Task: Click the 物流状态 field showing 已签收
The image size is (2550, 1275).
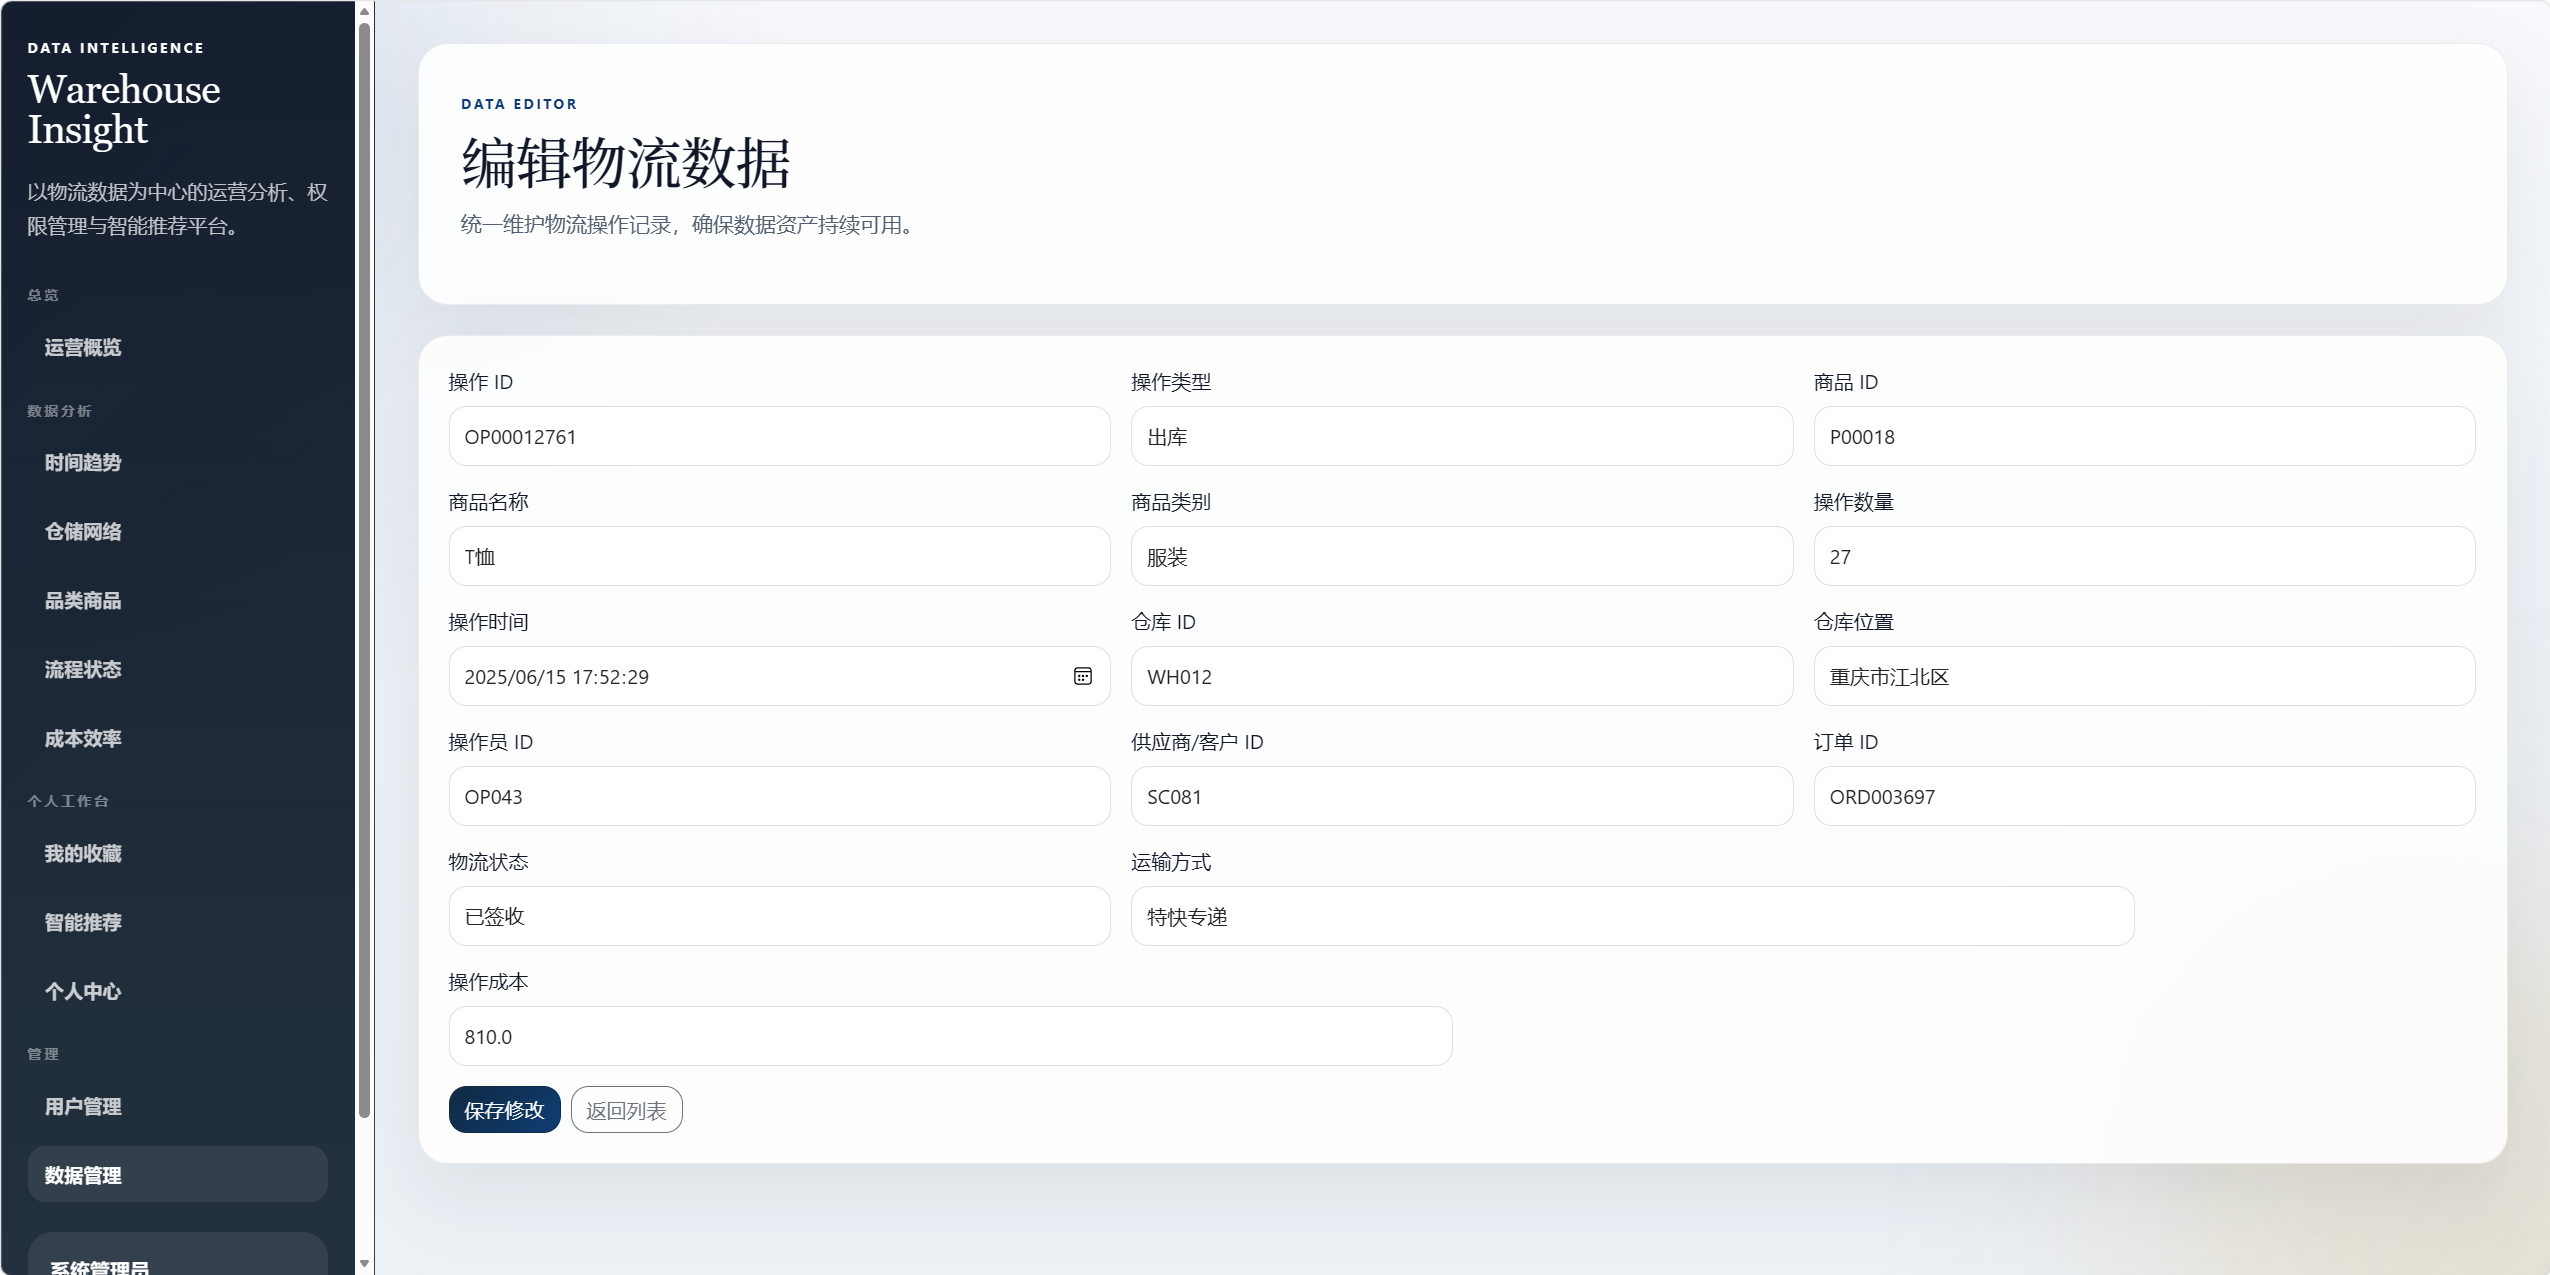Action: (x=779, y=916)
